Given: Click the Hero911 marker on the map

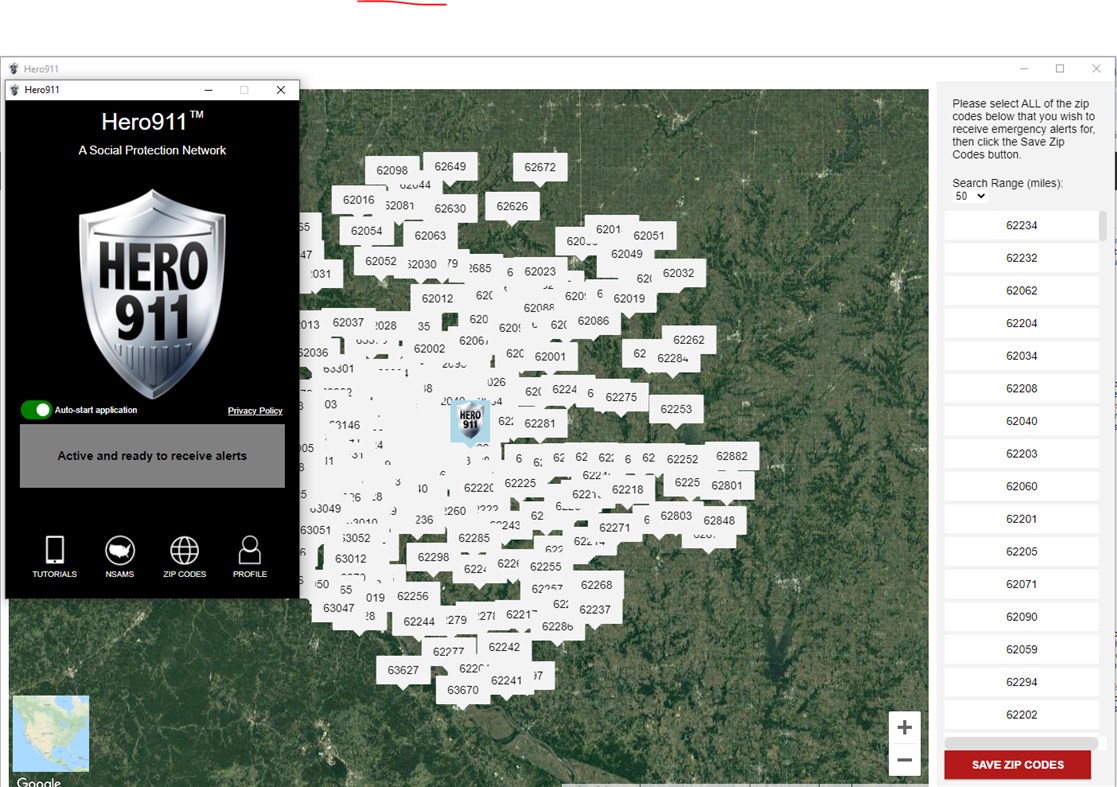Looking at the screenshot, I should click(x=469, y=421).
